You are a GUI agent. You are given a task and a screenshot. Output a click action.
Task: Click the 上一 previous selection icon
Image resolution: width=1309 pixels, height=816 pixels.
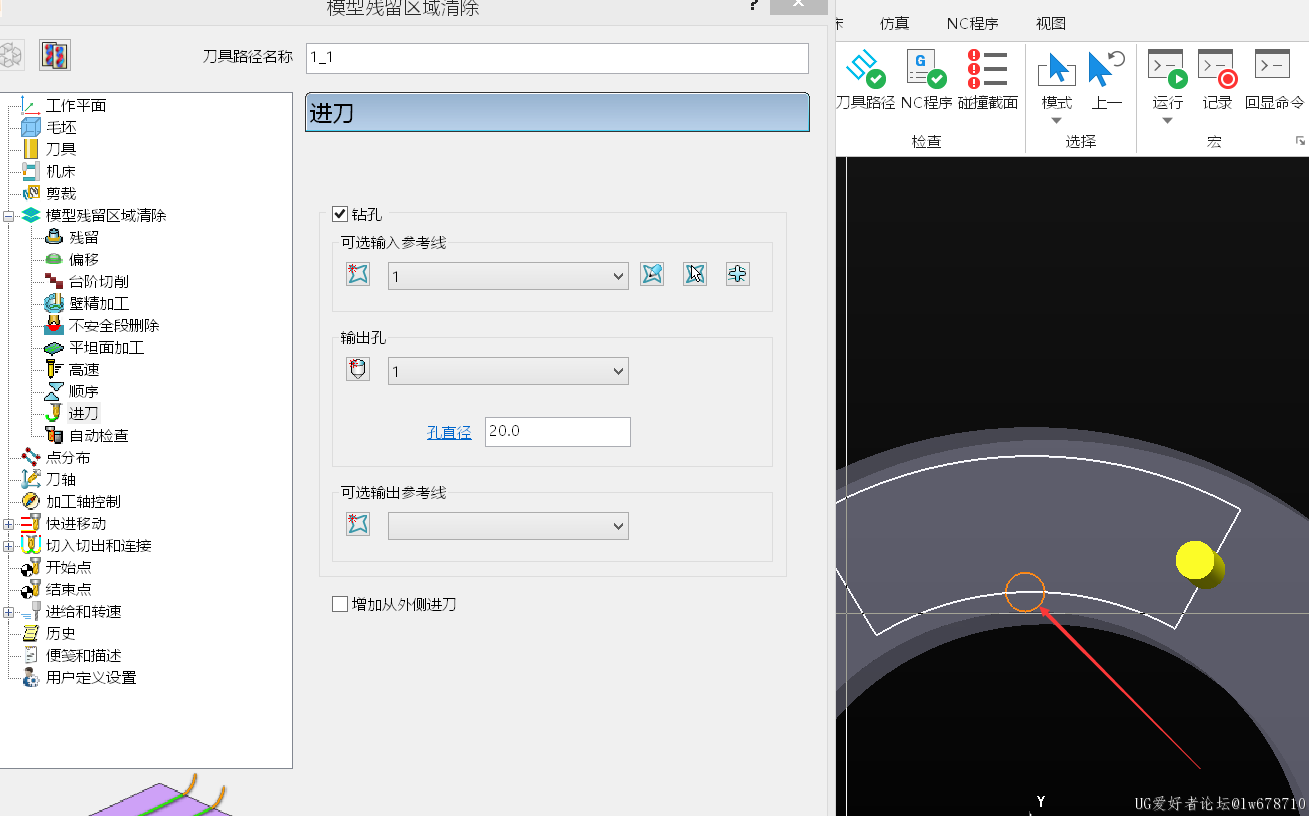click(1106, 68)
